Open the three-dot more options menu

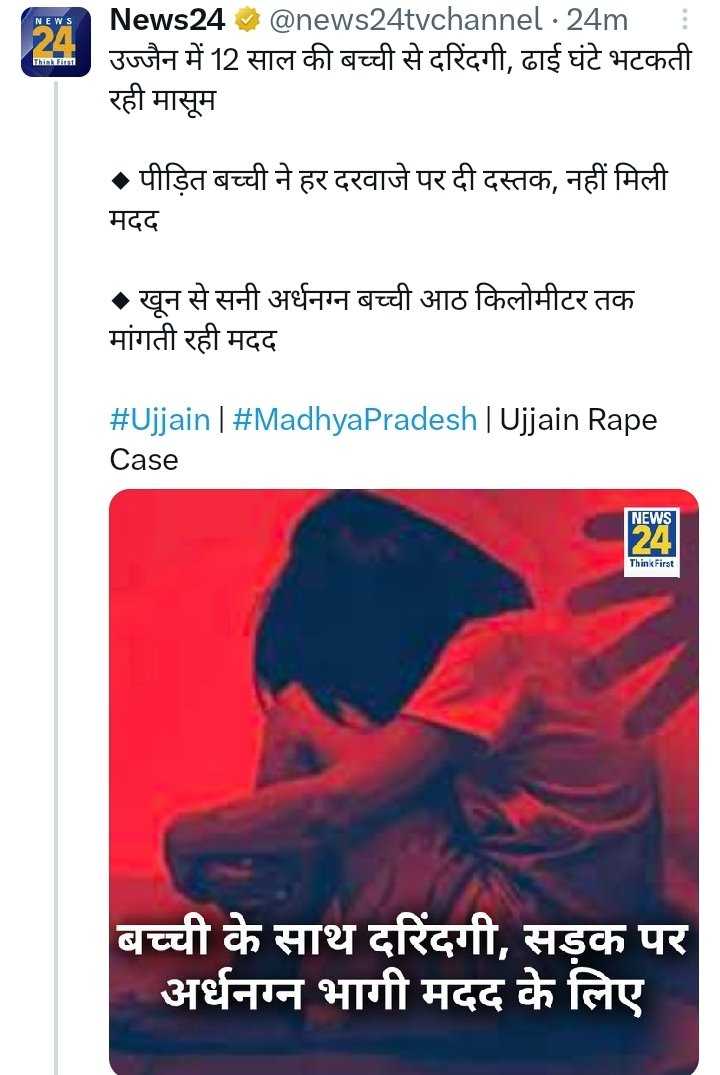(684, 19)
